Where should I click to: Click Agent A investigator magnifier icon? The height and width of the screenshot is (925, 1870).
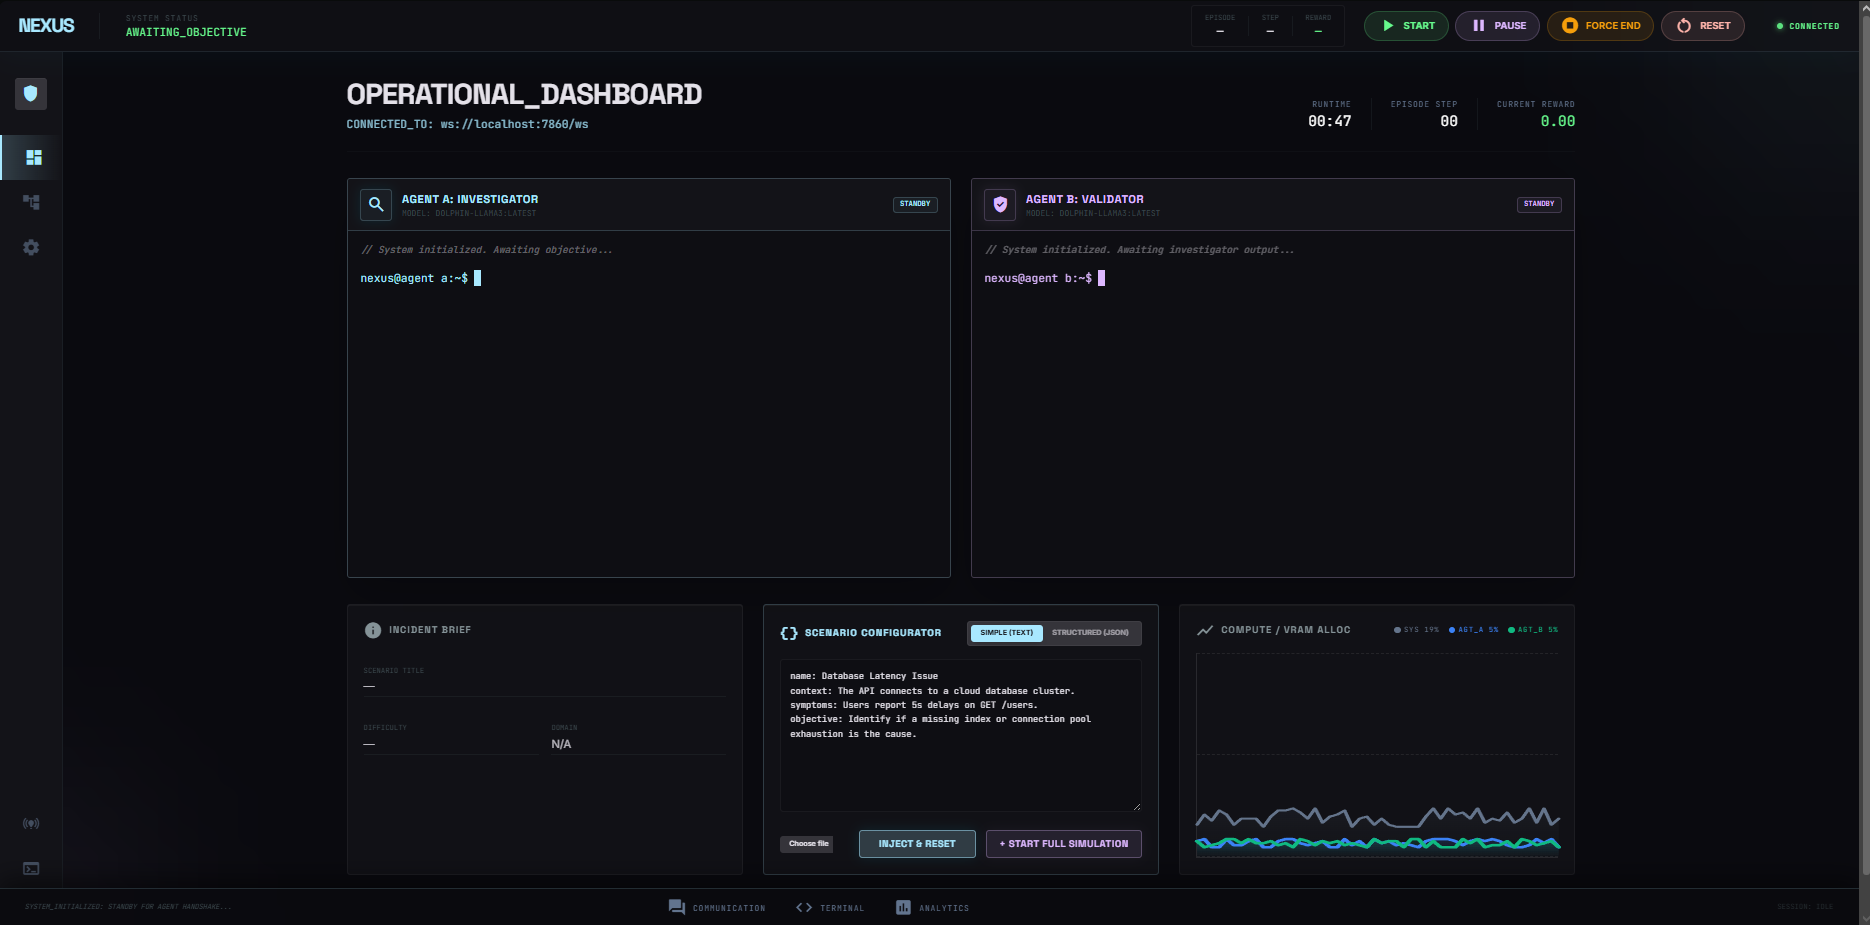(376, 204)
